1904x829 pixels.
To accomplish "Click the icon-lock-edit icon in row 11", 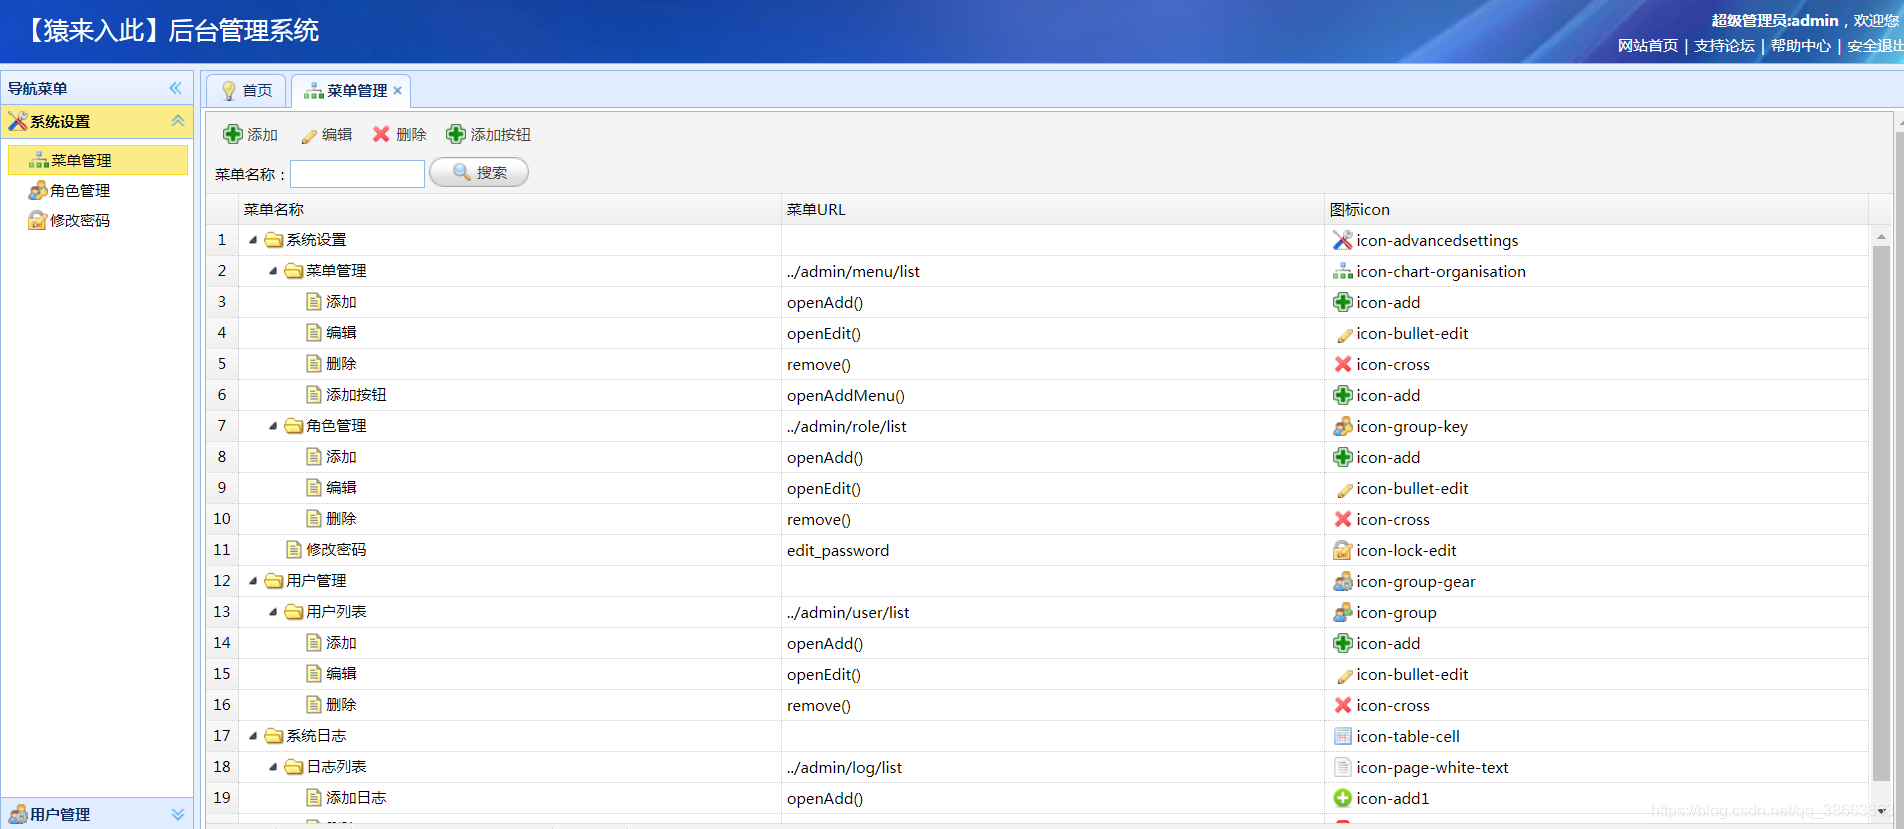I will (1343, 550).
